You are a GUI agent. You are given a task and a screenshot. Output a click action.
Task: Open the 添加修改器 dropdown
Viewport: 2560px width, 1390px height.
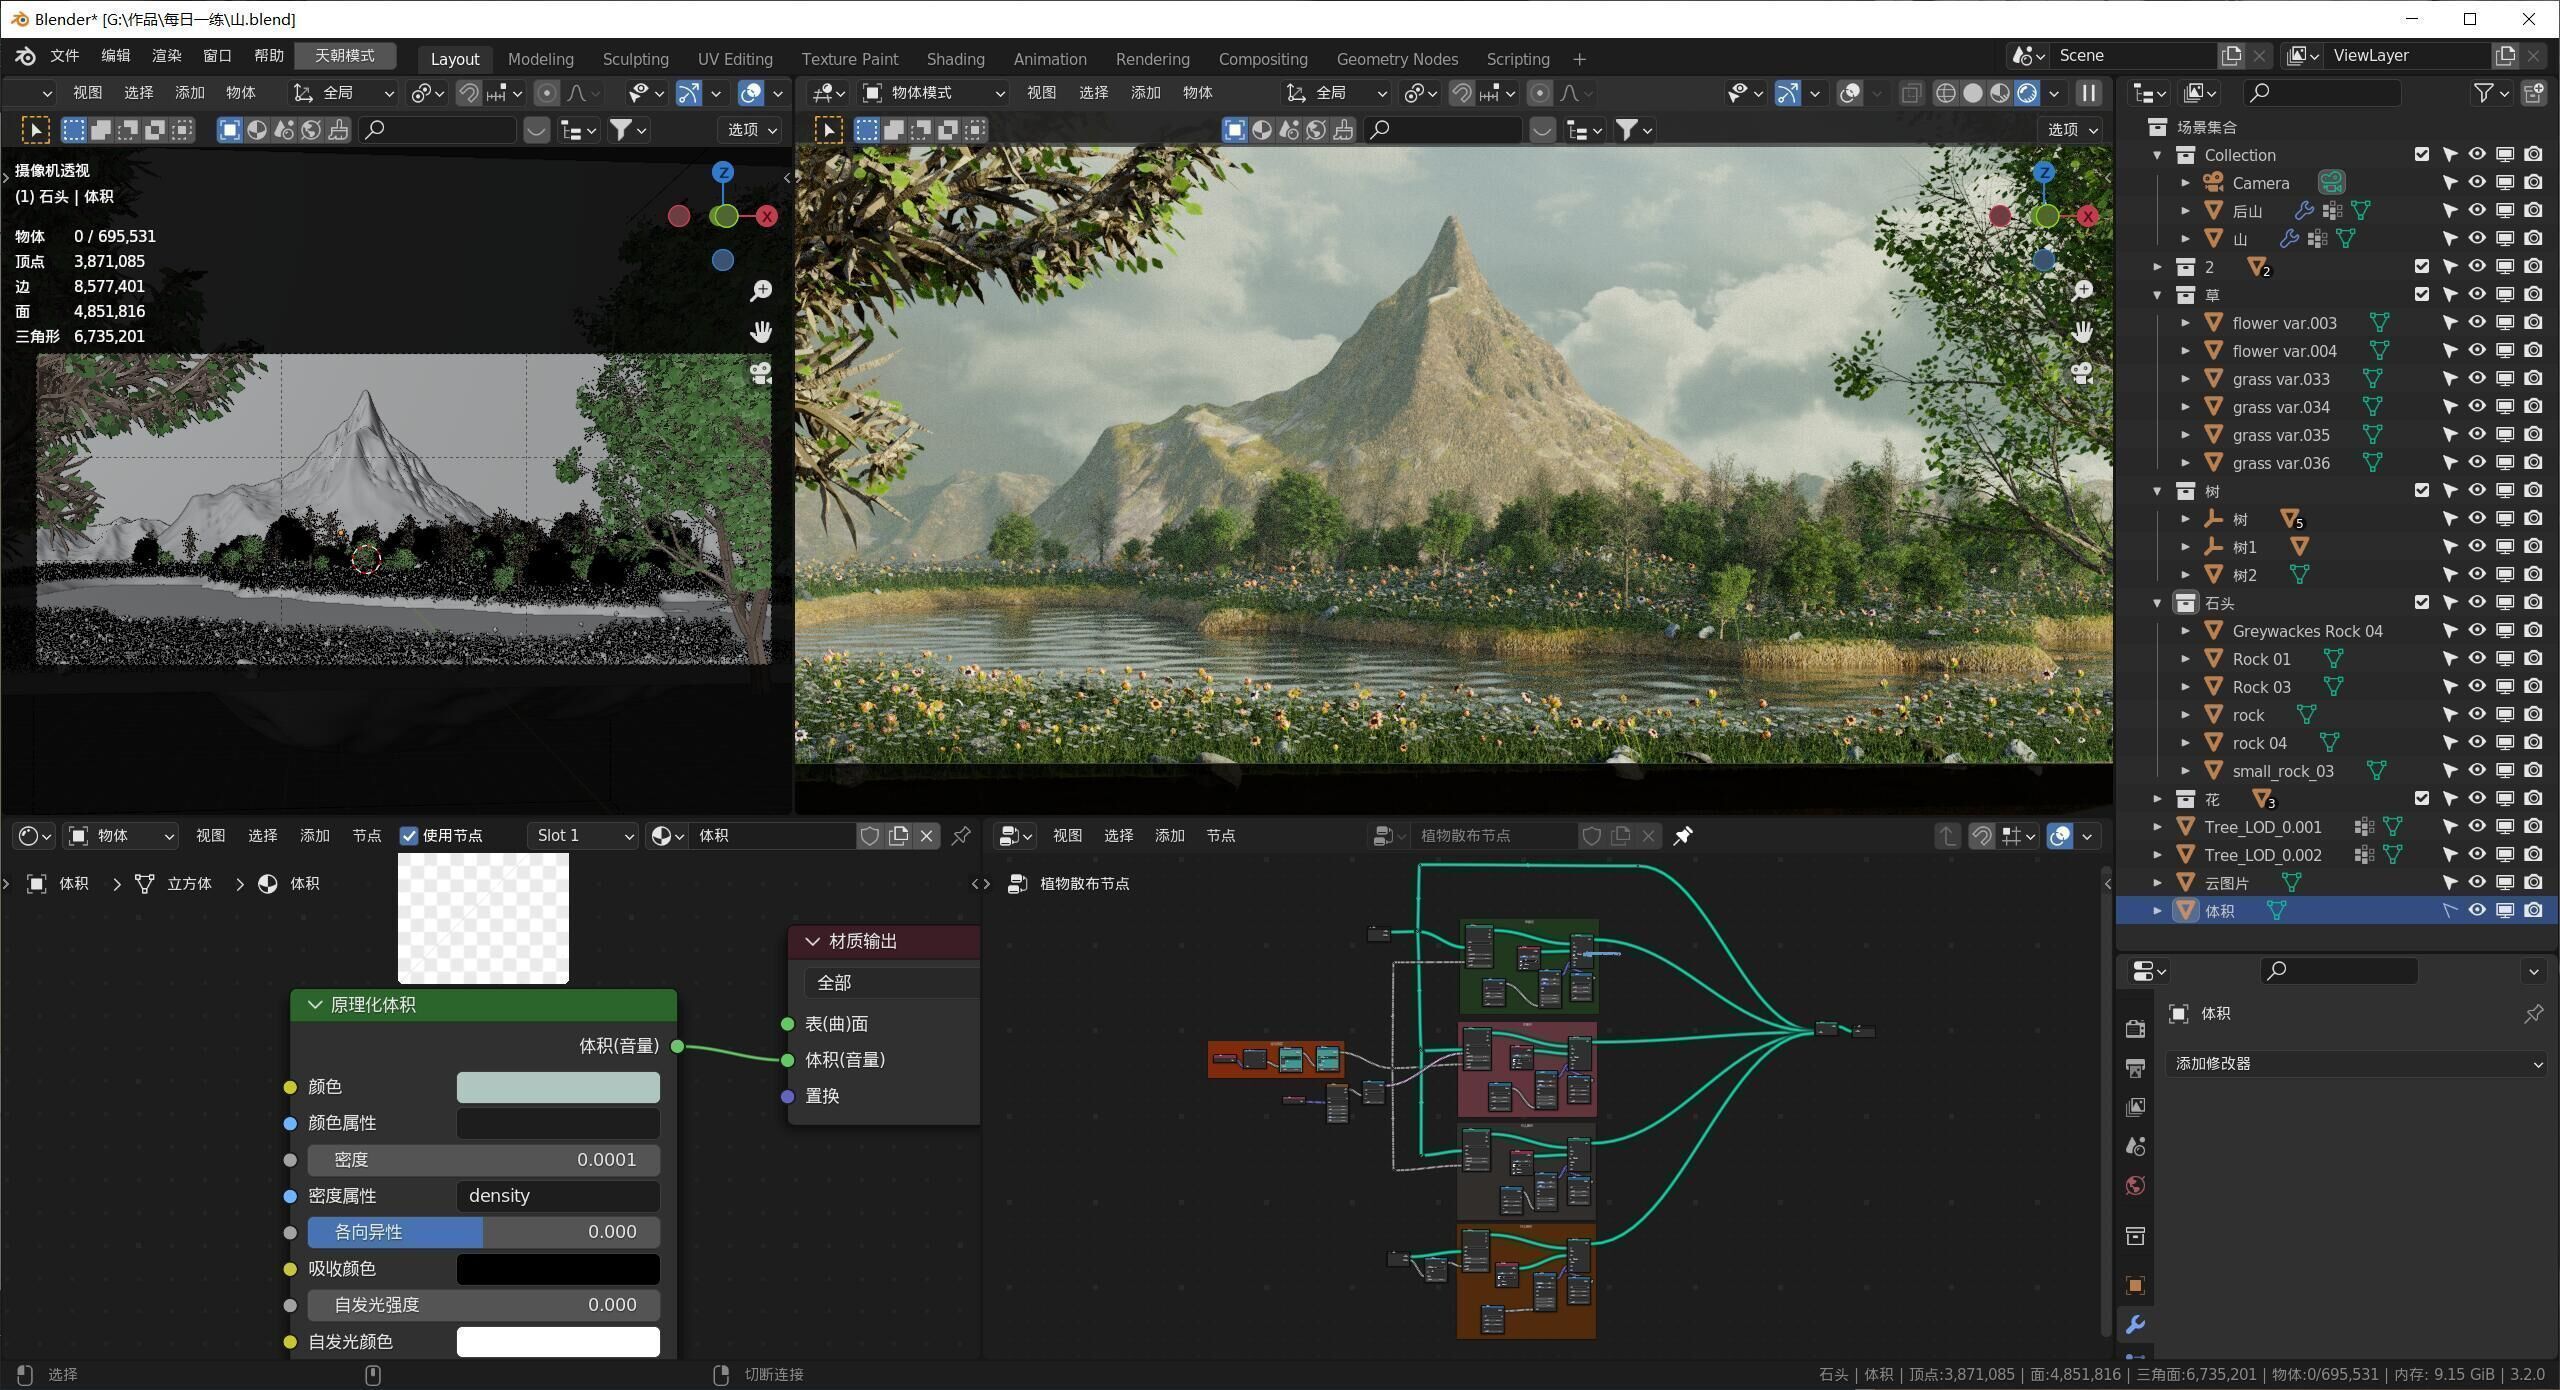(2354, 1064)
